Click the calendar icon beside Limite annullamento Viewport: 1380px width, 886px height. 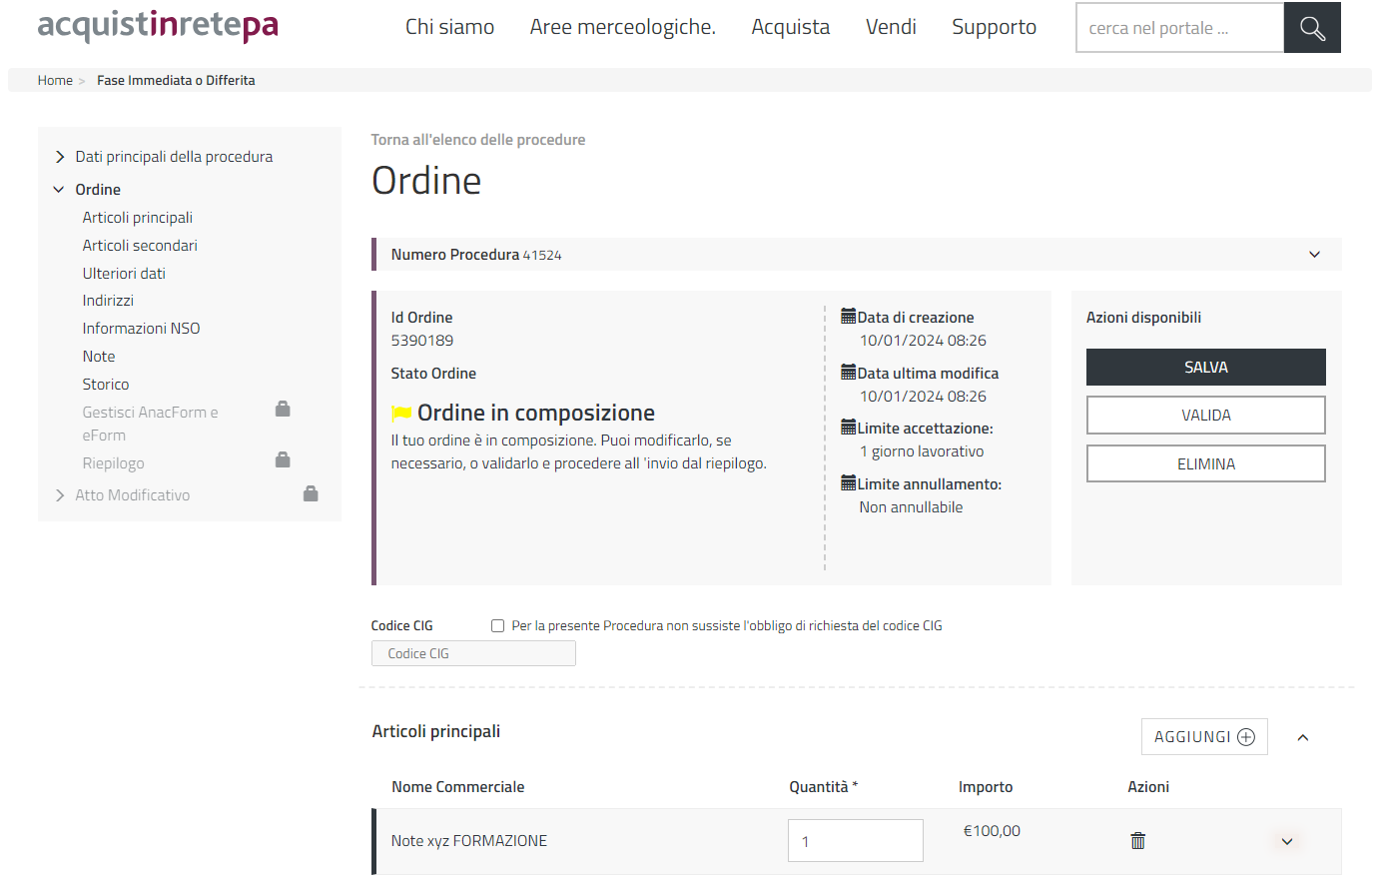pyautogui.click(x=848, y=483)
